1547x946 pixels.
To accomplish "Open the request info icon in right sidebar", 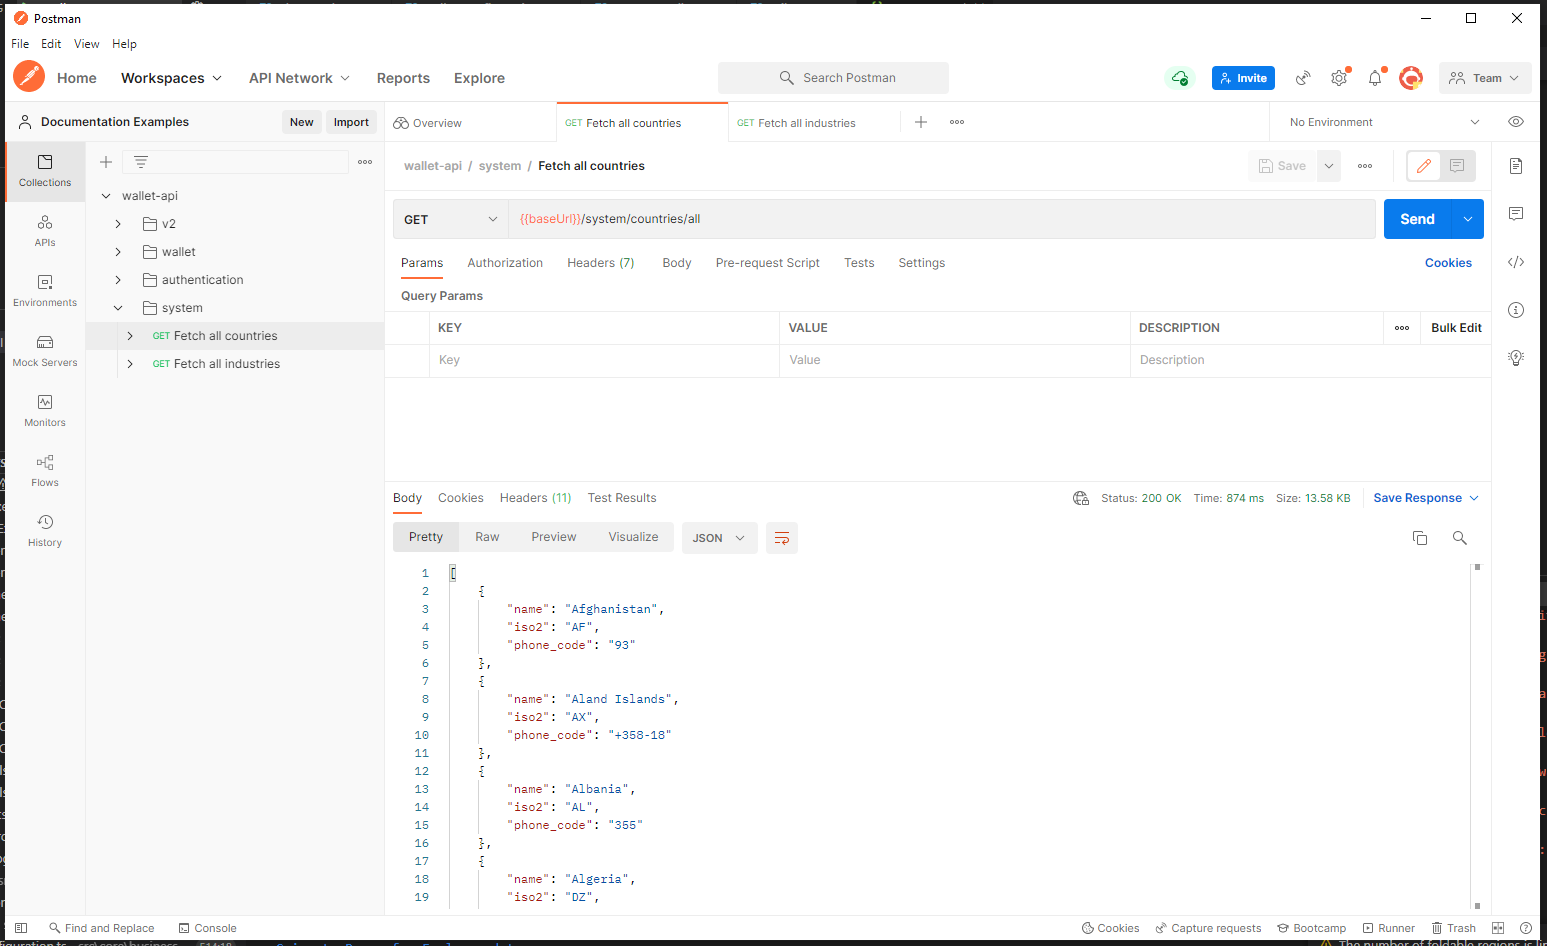I will tap(1516, 310).
